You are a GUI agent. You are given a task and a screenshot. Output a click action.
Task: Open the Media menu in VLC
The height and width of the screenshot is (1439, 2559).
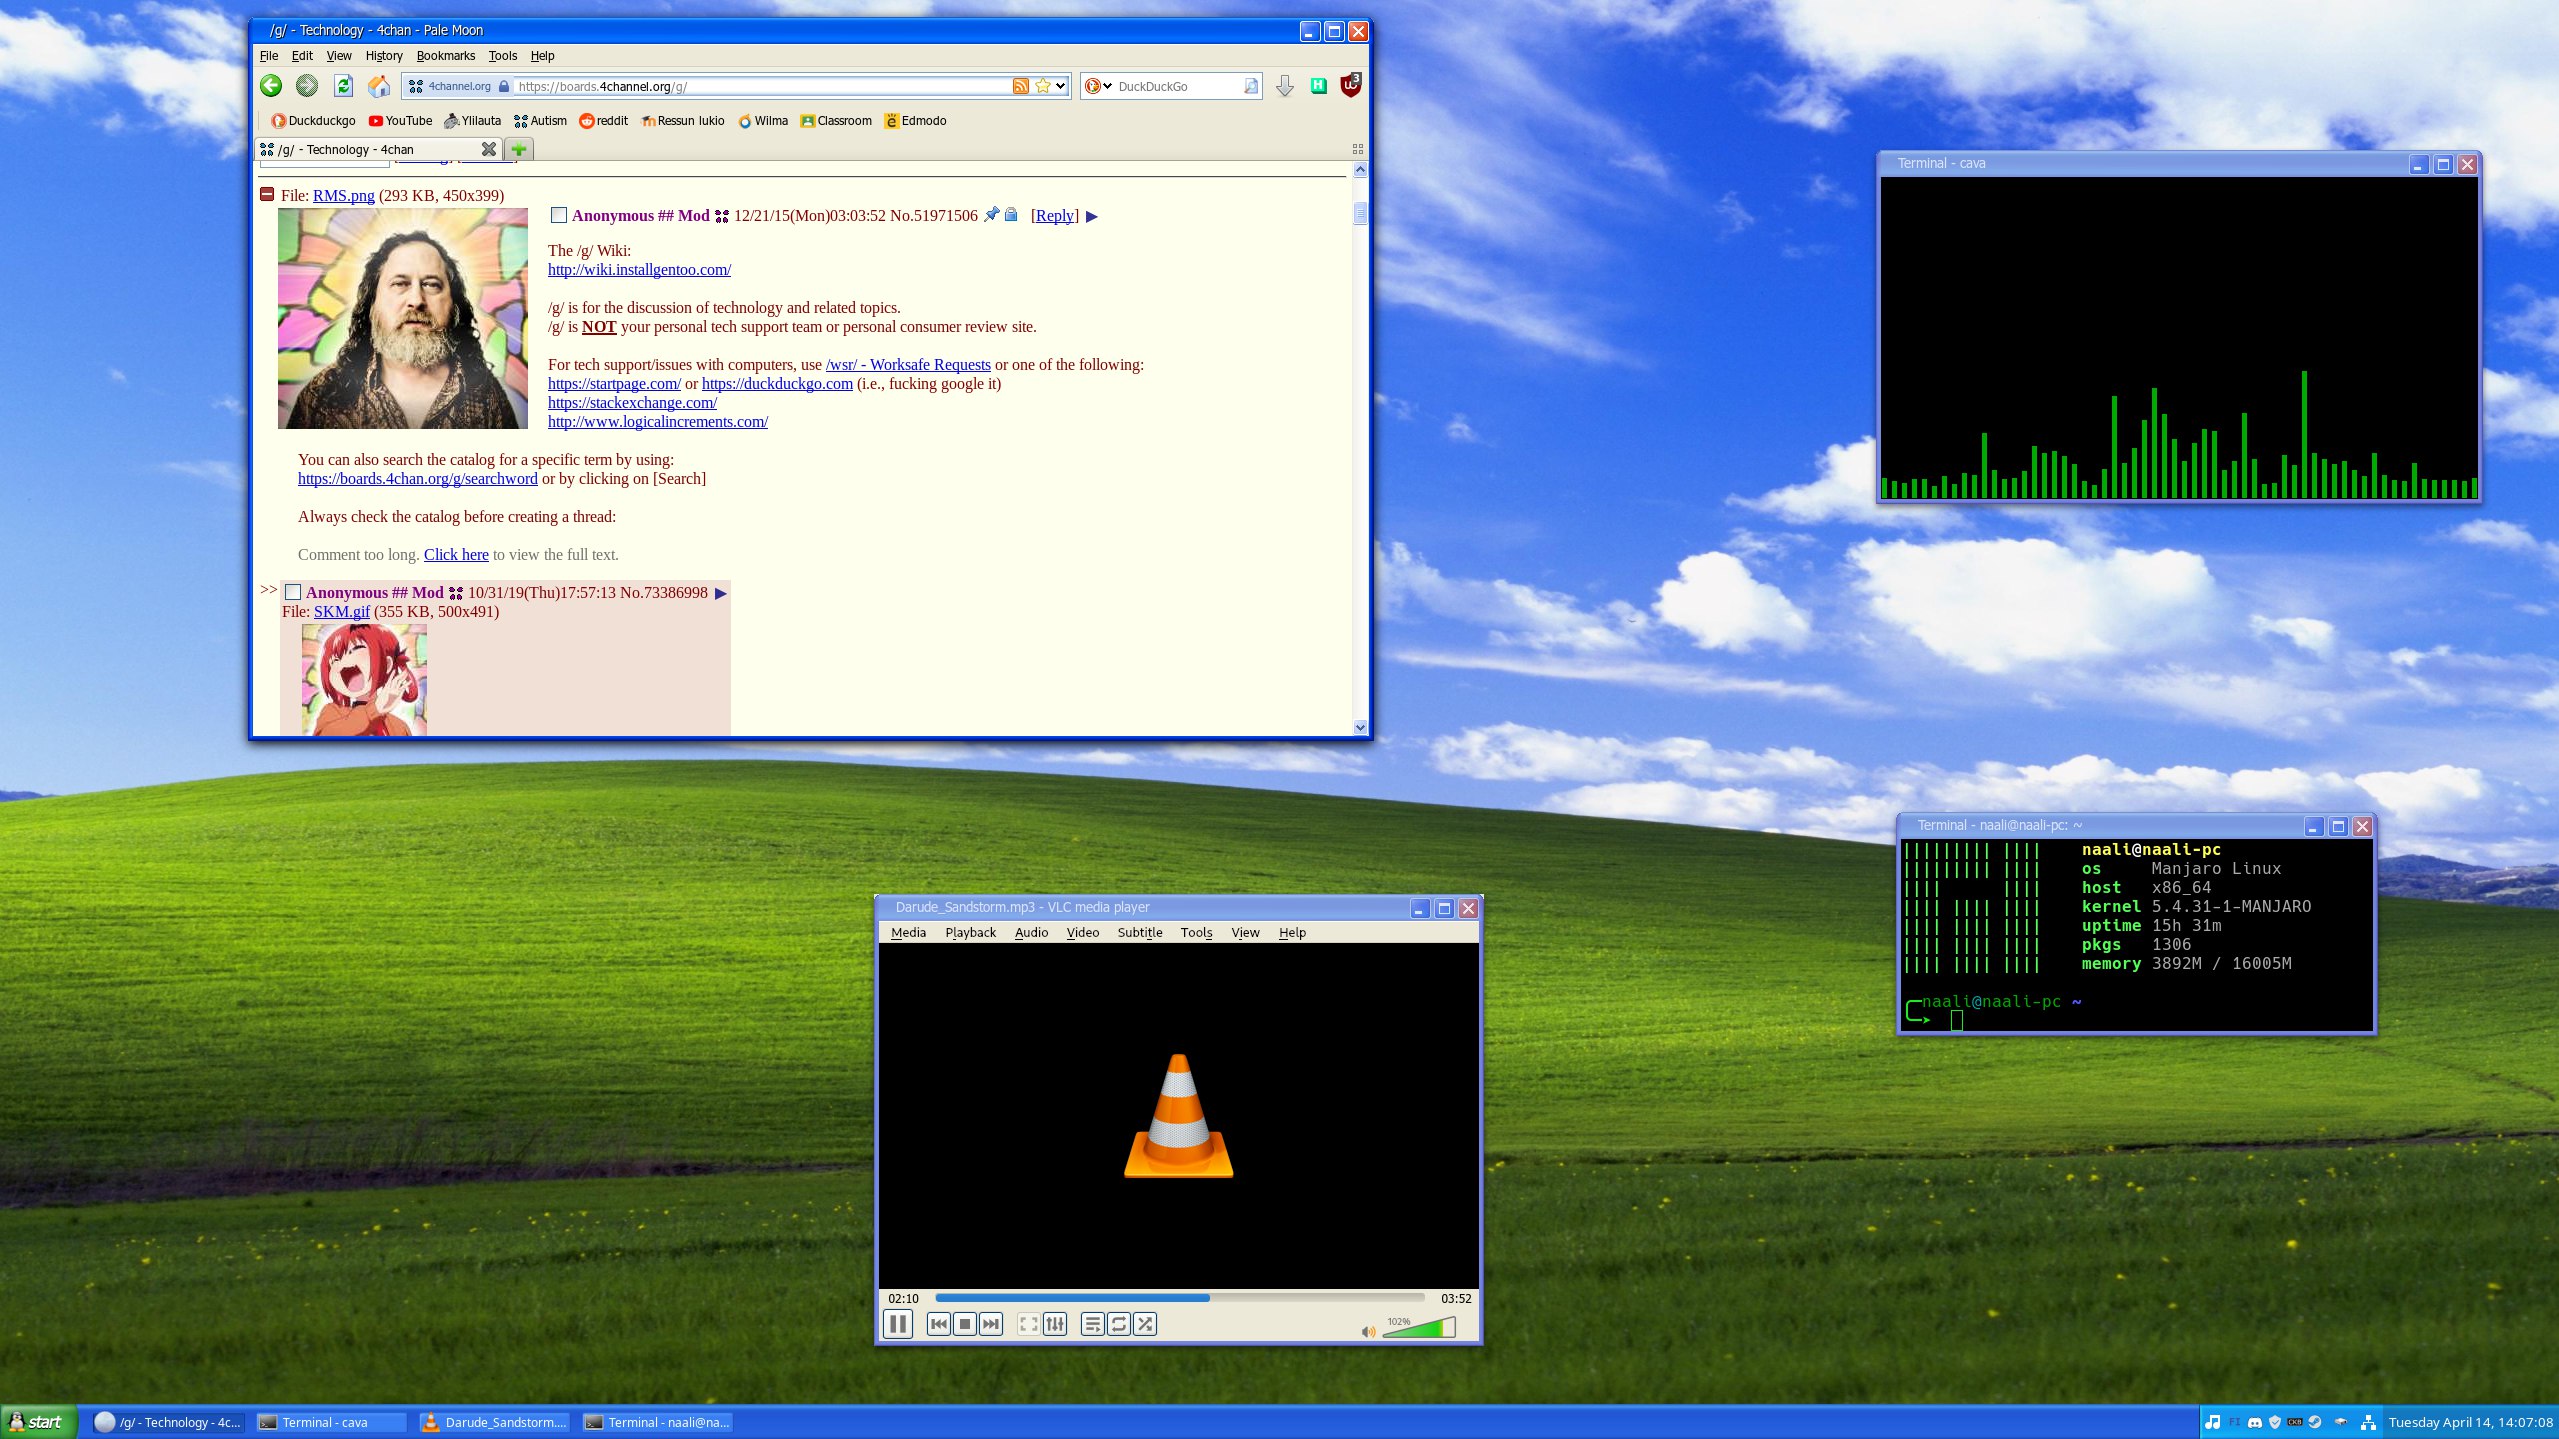908,932
